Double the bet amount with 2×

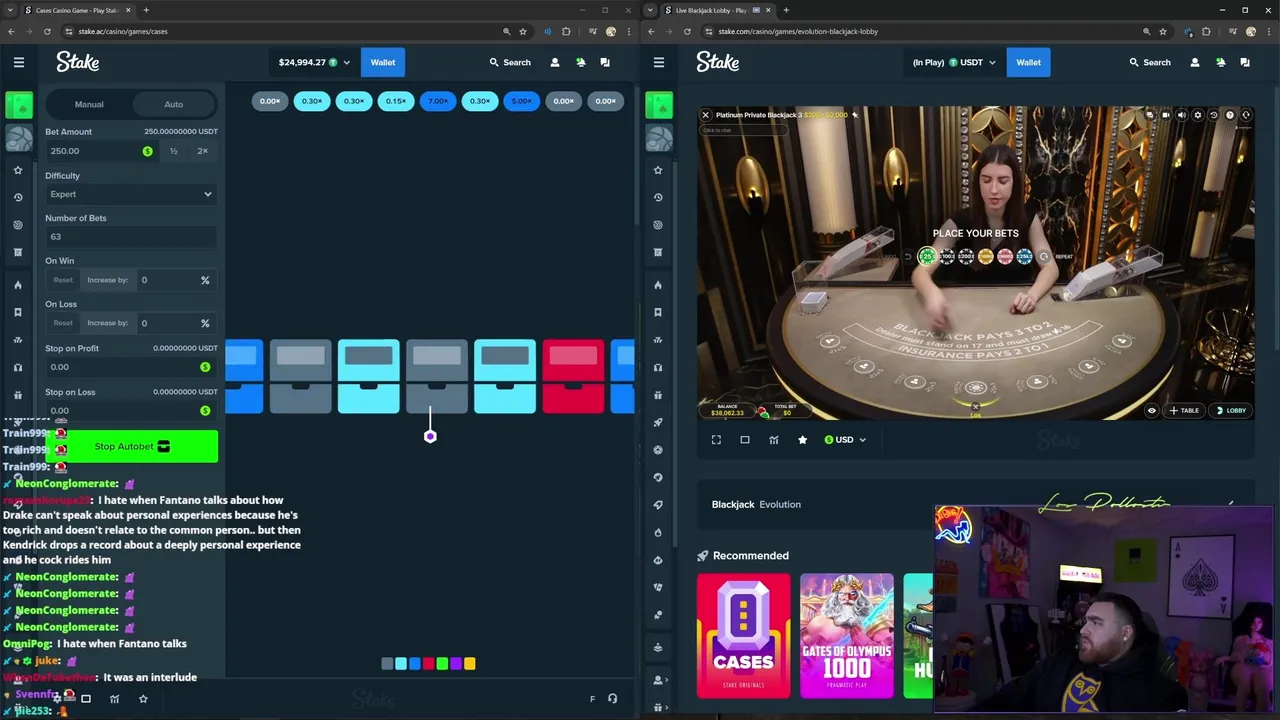(x=203, y=151)
